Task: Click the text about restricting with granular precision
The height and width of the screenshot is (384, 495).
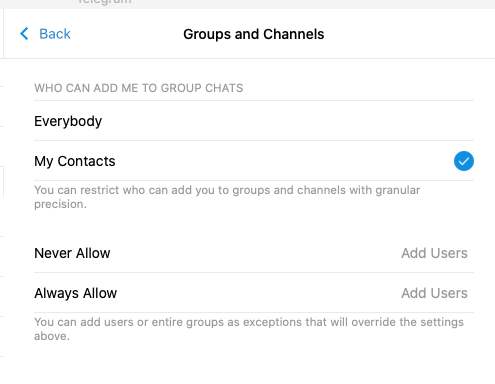Action: pos(227,197)
